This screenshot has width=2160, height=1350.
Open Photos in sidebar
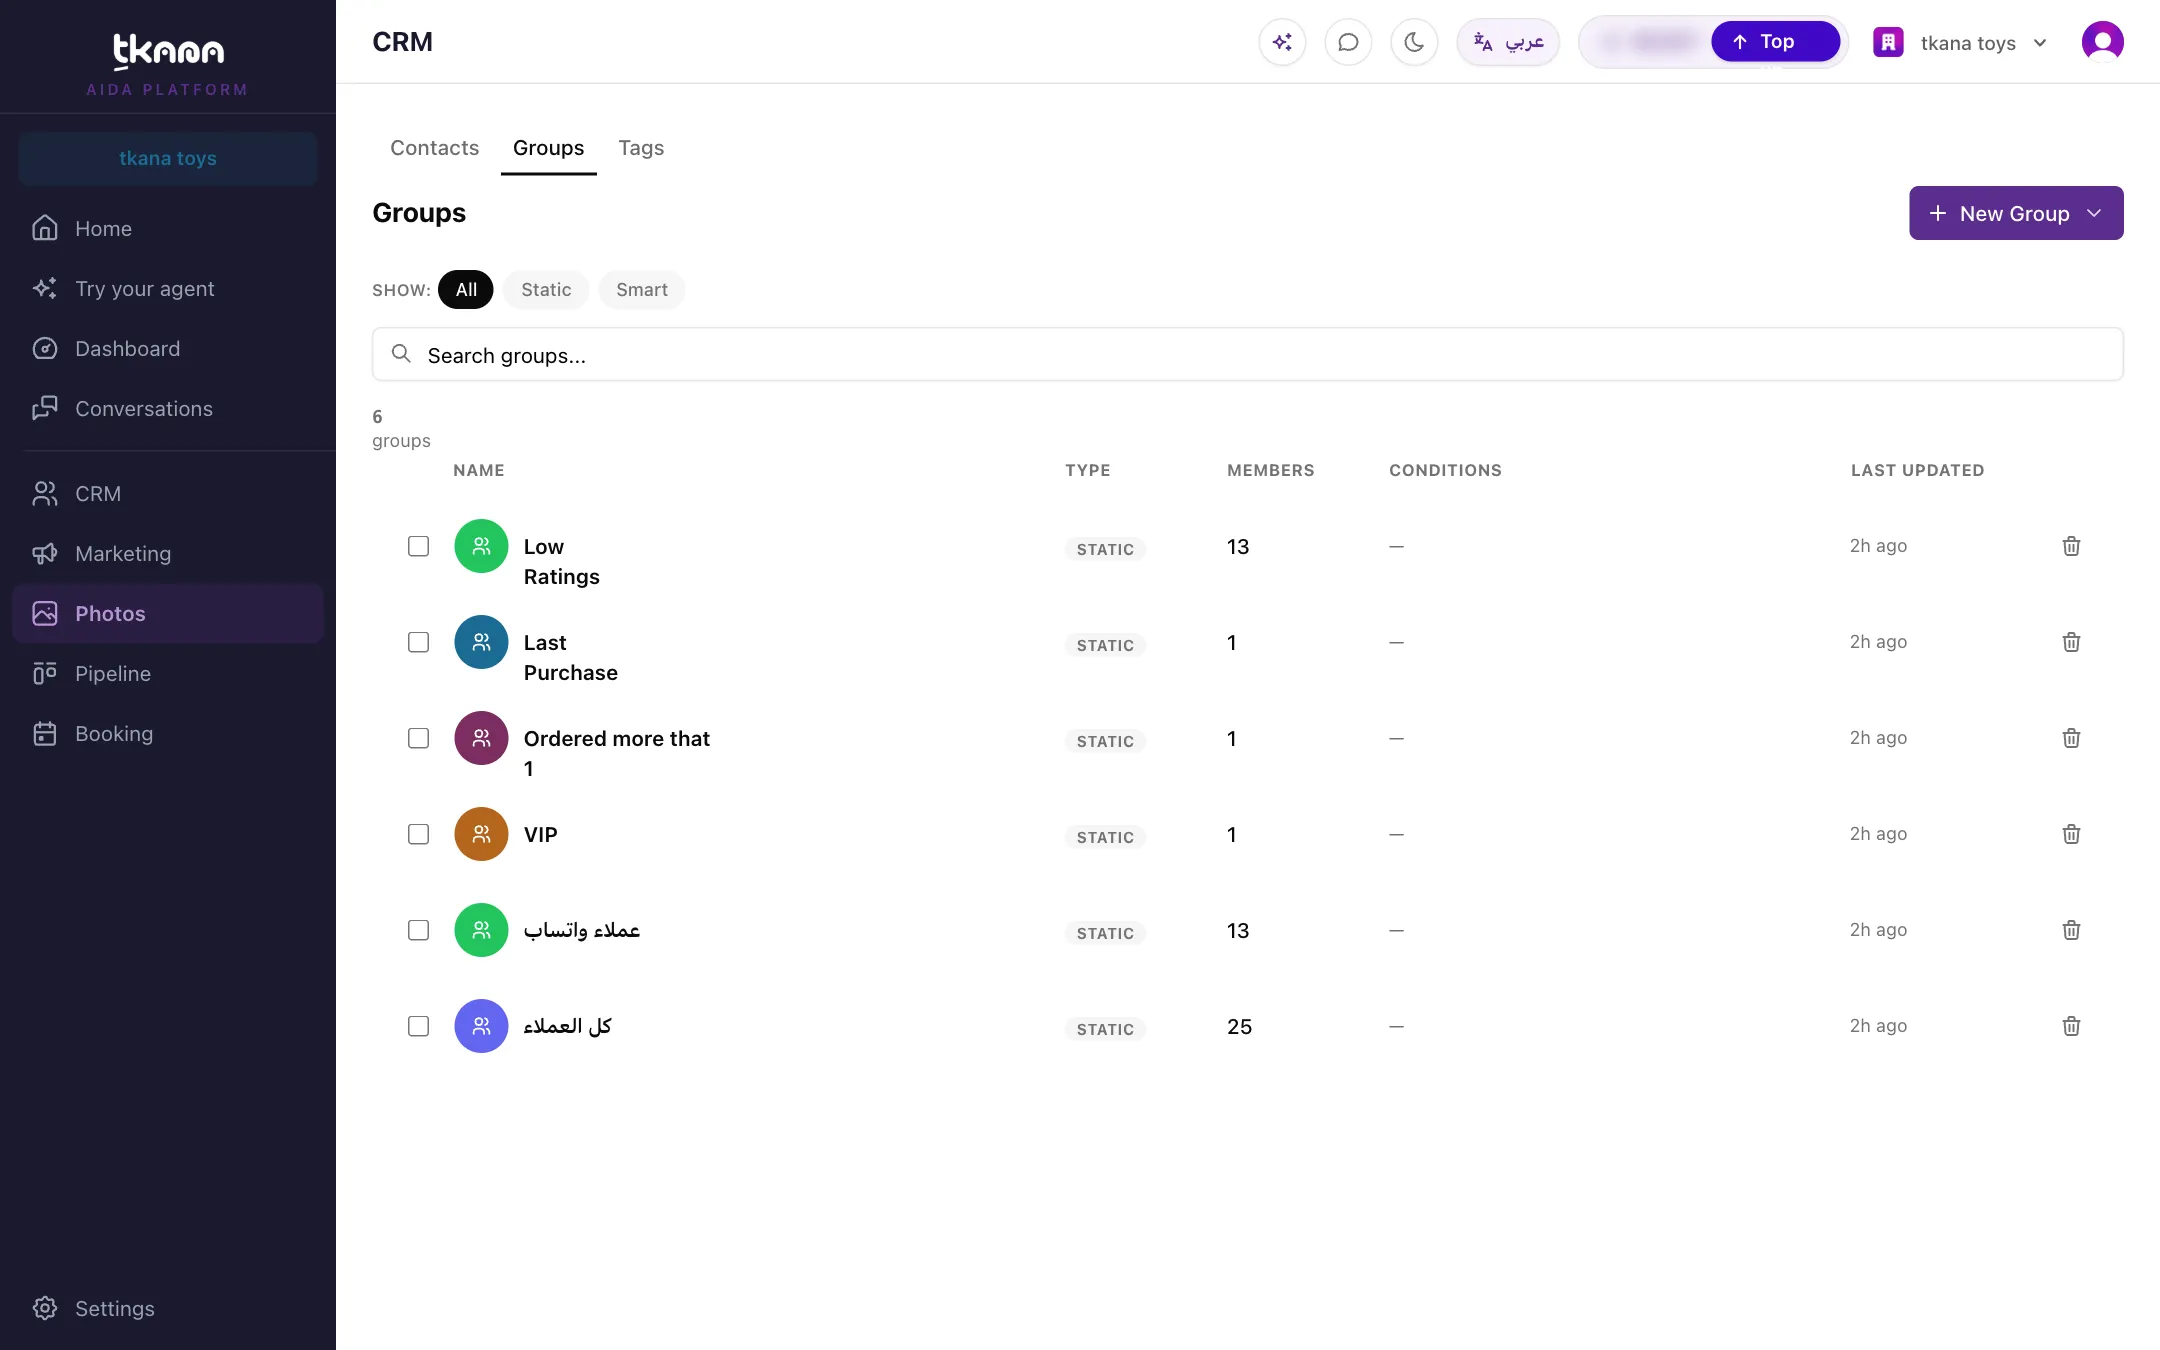168,614
